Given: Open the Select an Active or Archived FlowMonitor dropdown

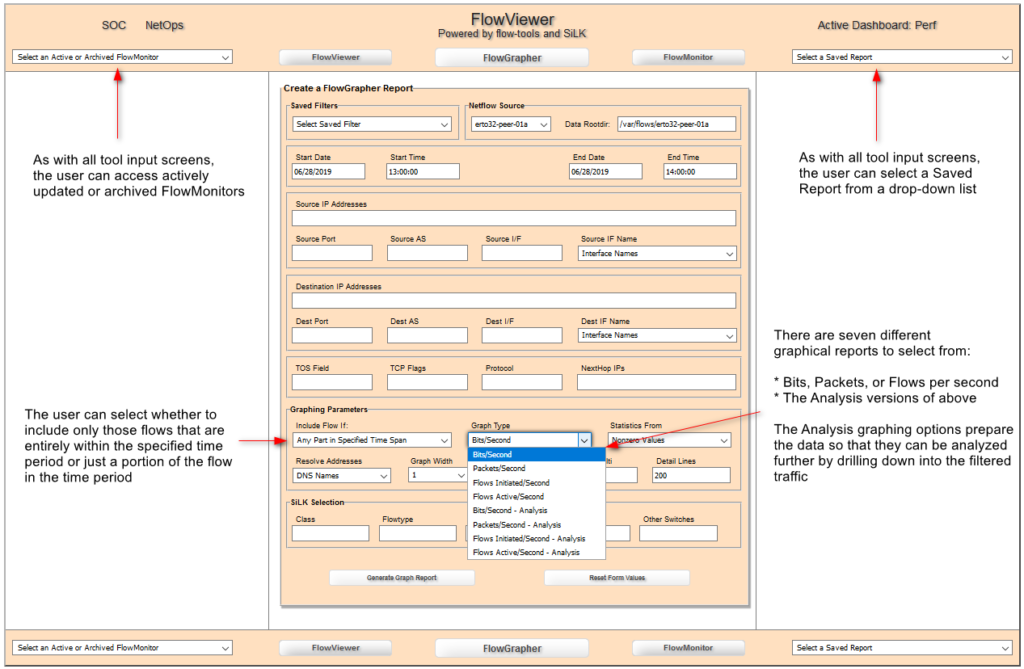Looking at the screenshot, I should coord(121,57).
